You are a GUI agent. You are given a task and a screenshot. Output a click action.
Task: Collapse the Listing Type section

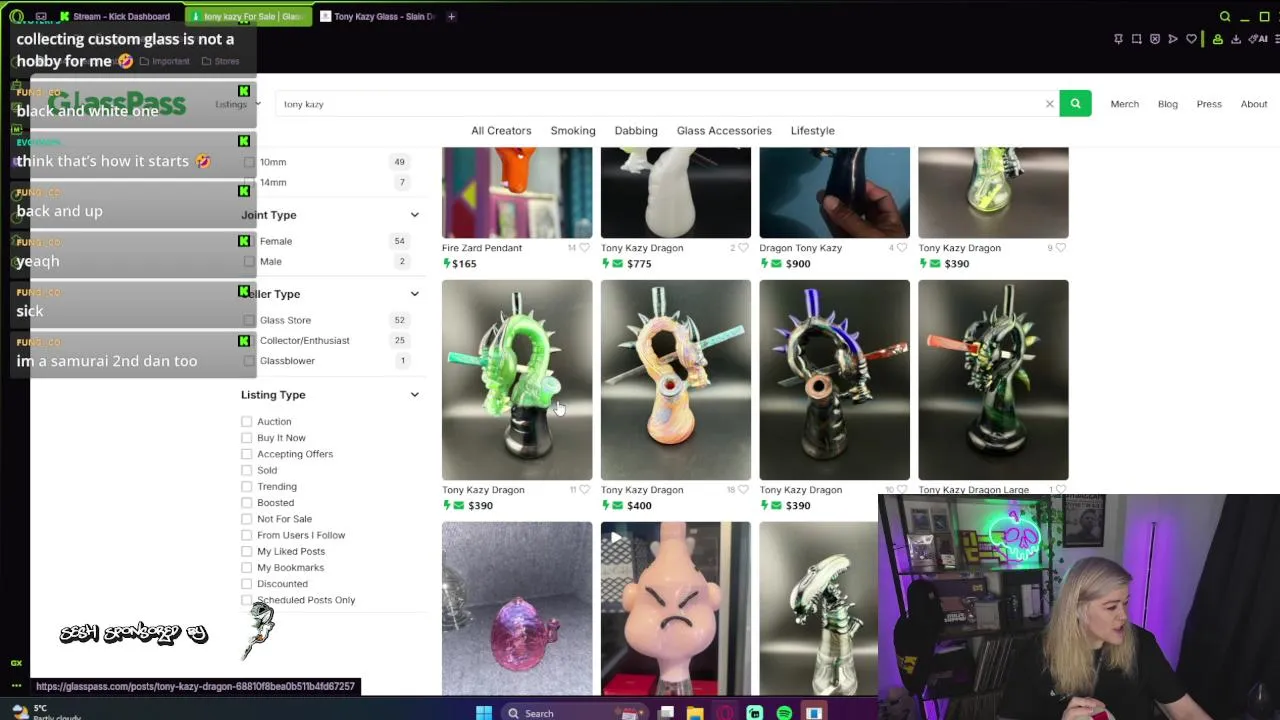[414, 395]
